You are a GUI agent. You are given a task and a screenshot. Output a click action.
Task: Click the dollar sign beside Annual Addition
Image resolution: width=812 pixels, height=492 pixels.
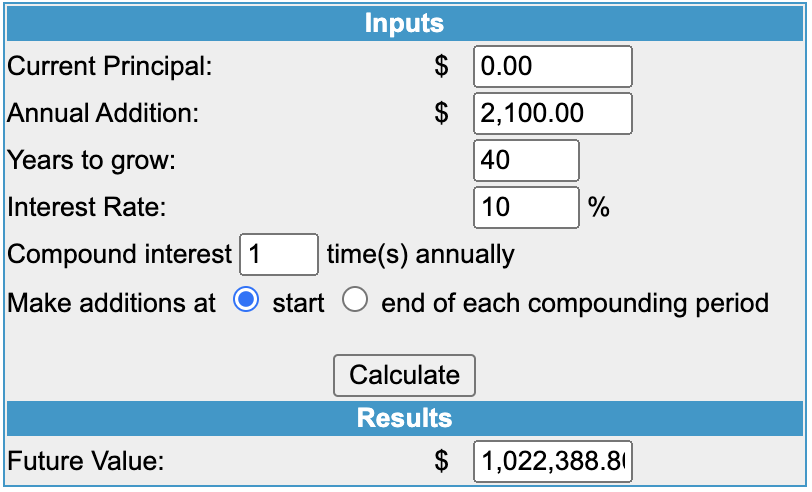click(x=441, y=113)
